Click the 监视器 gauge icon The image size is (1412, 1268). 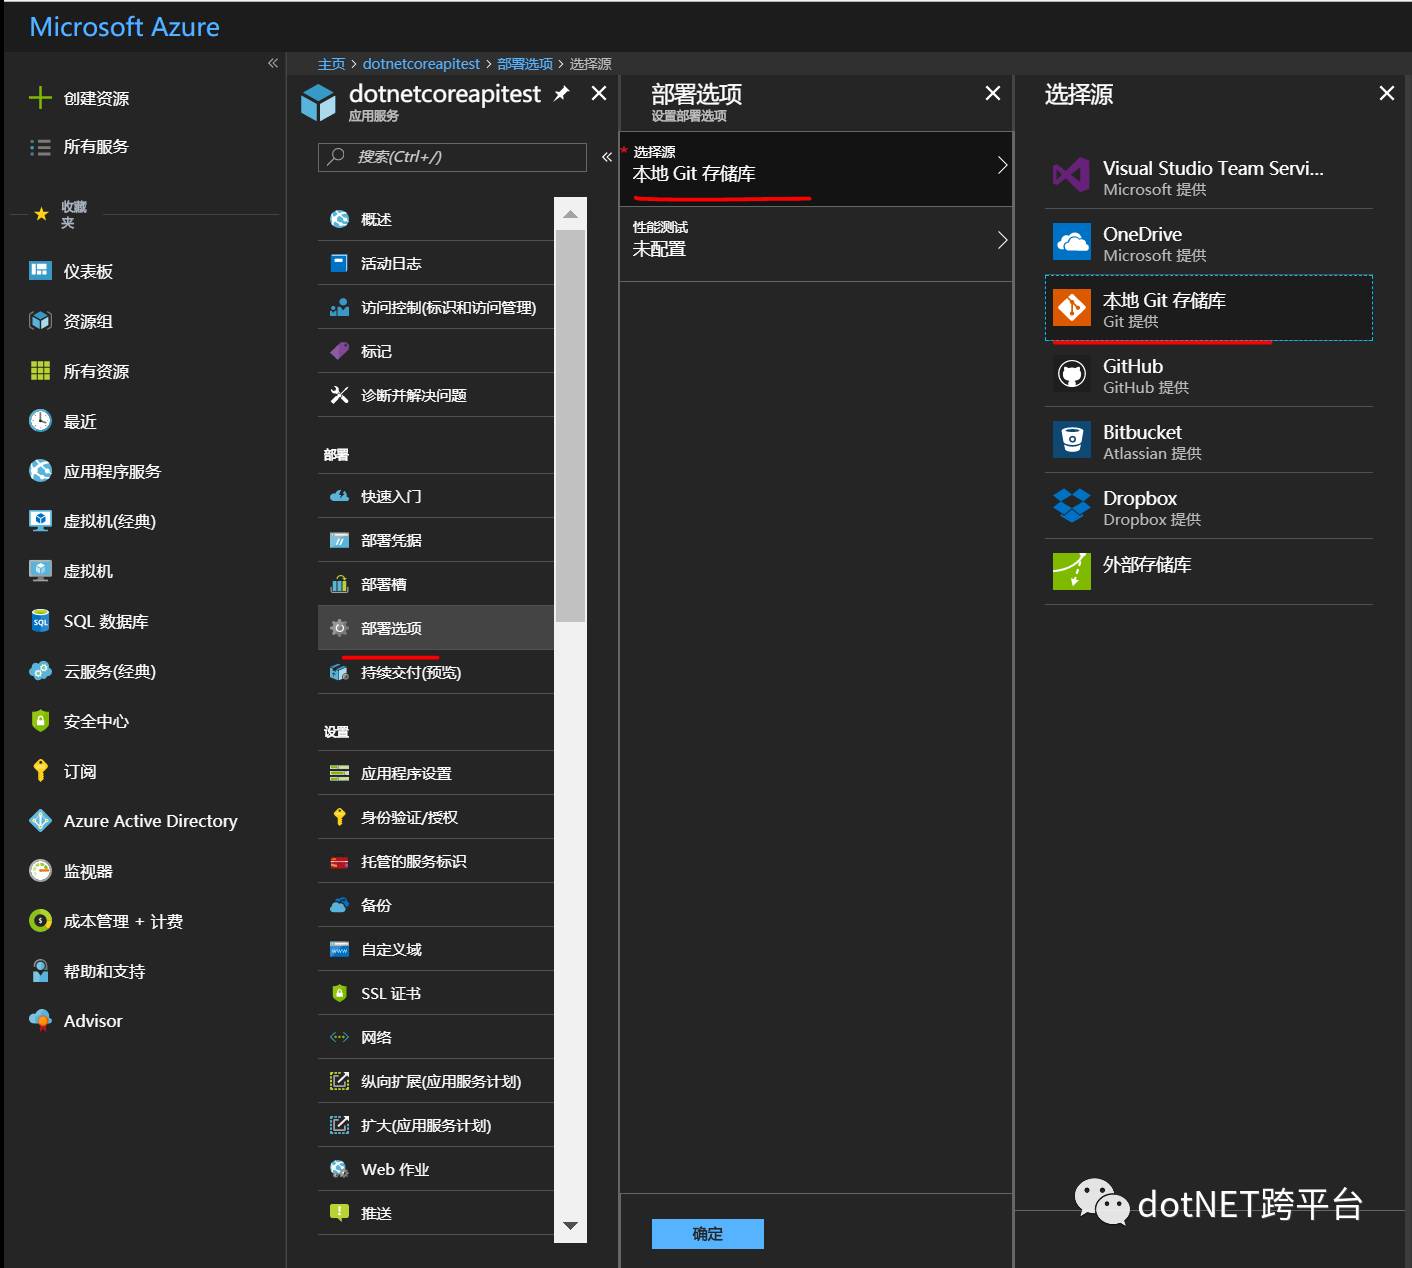point(40,871)
